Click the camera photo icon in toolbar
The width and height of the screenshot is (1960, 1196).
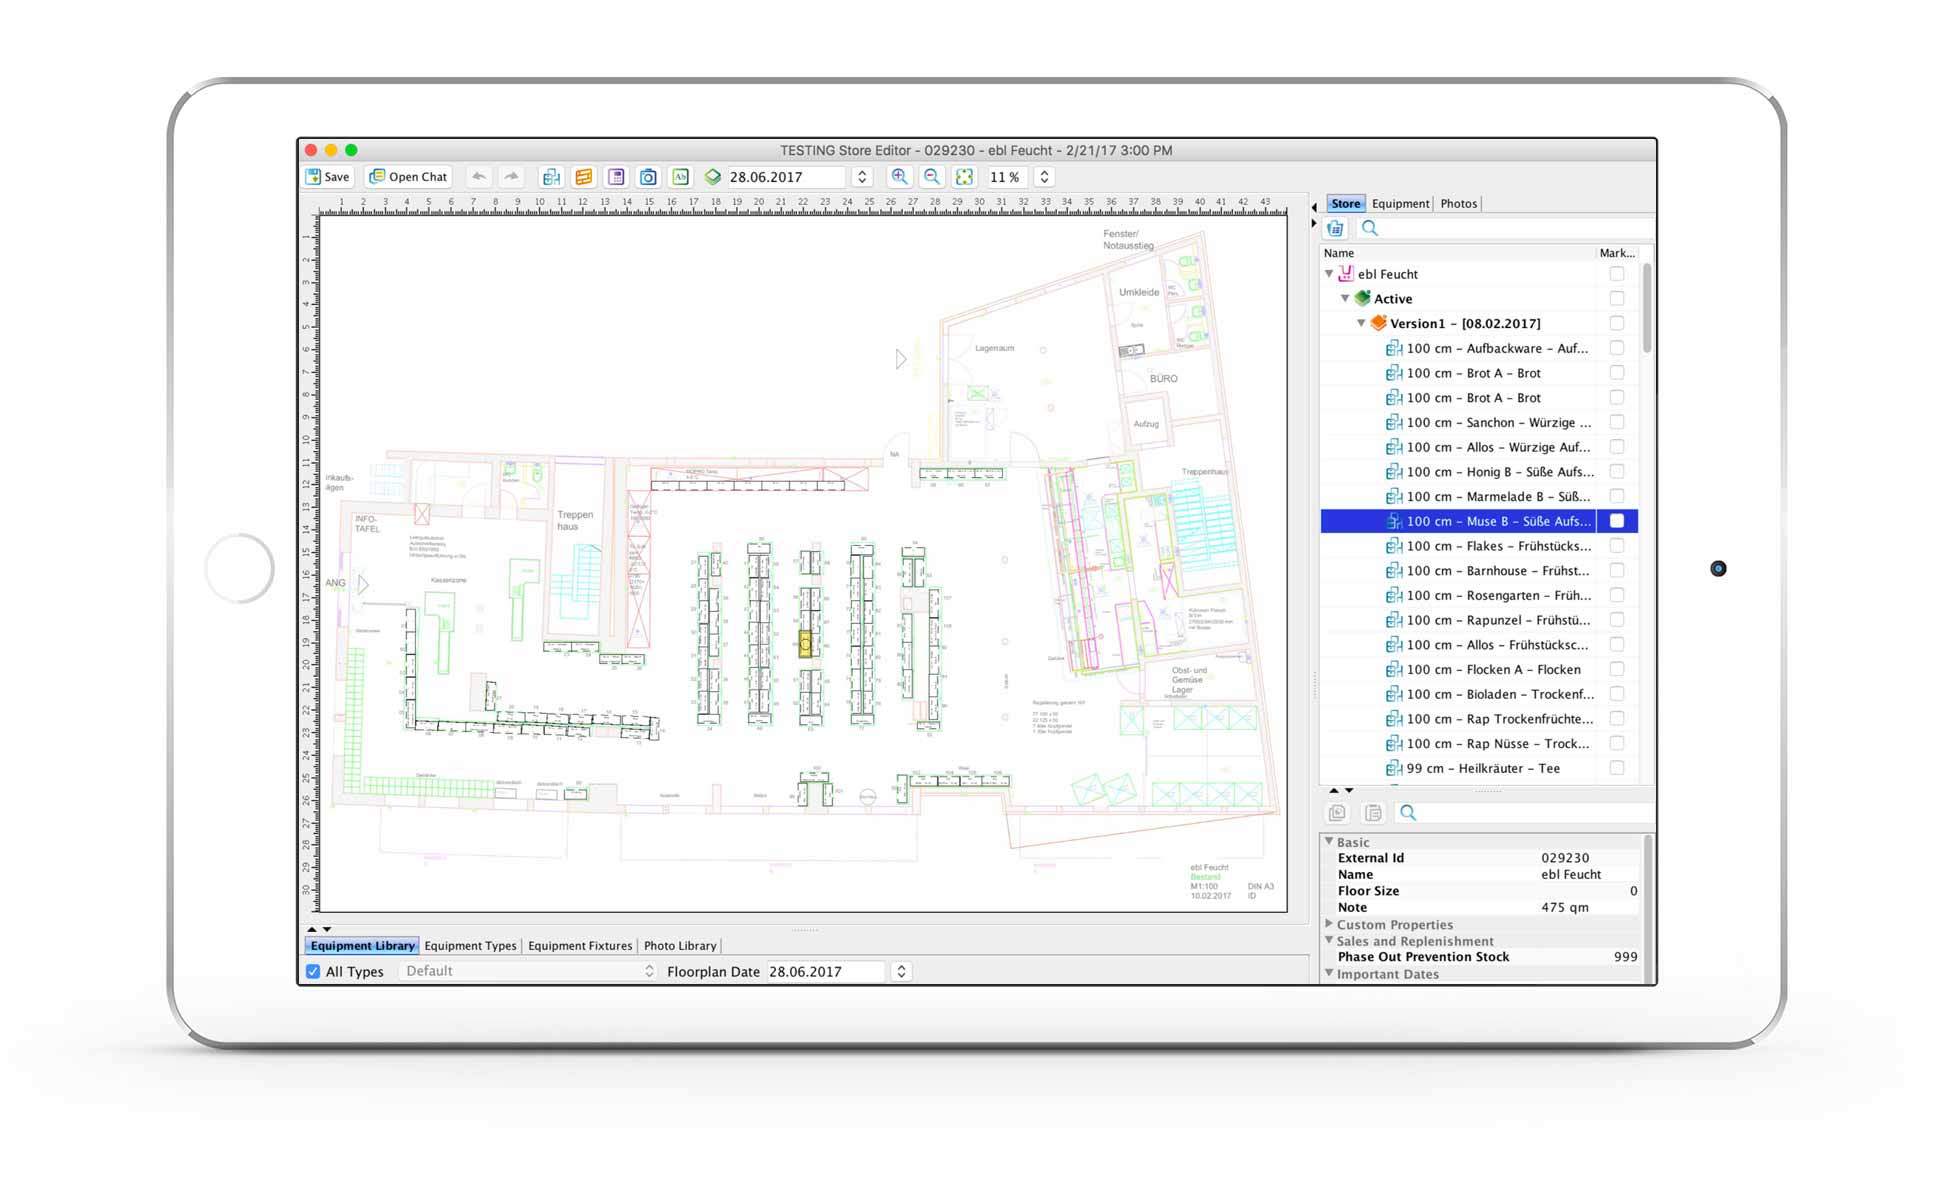(648, 177)
